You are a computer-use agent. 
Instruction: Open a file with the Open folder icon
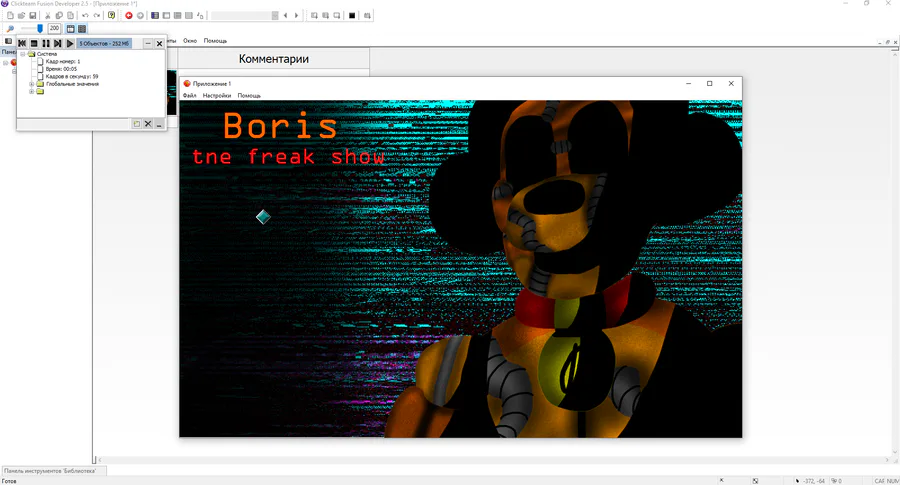[x=21, y=15]
